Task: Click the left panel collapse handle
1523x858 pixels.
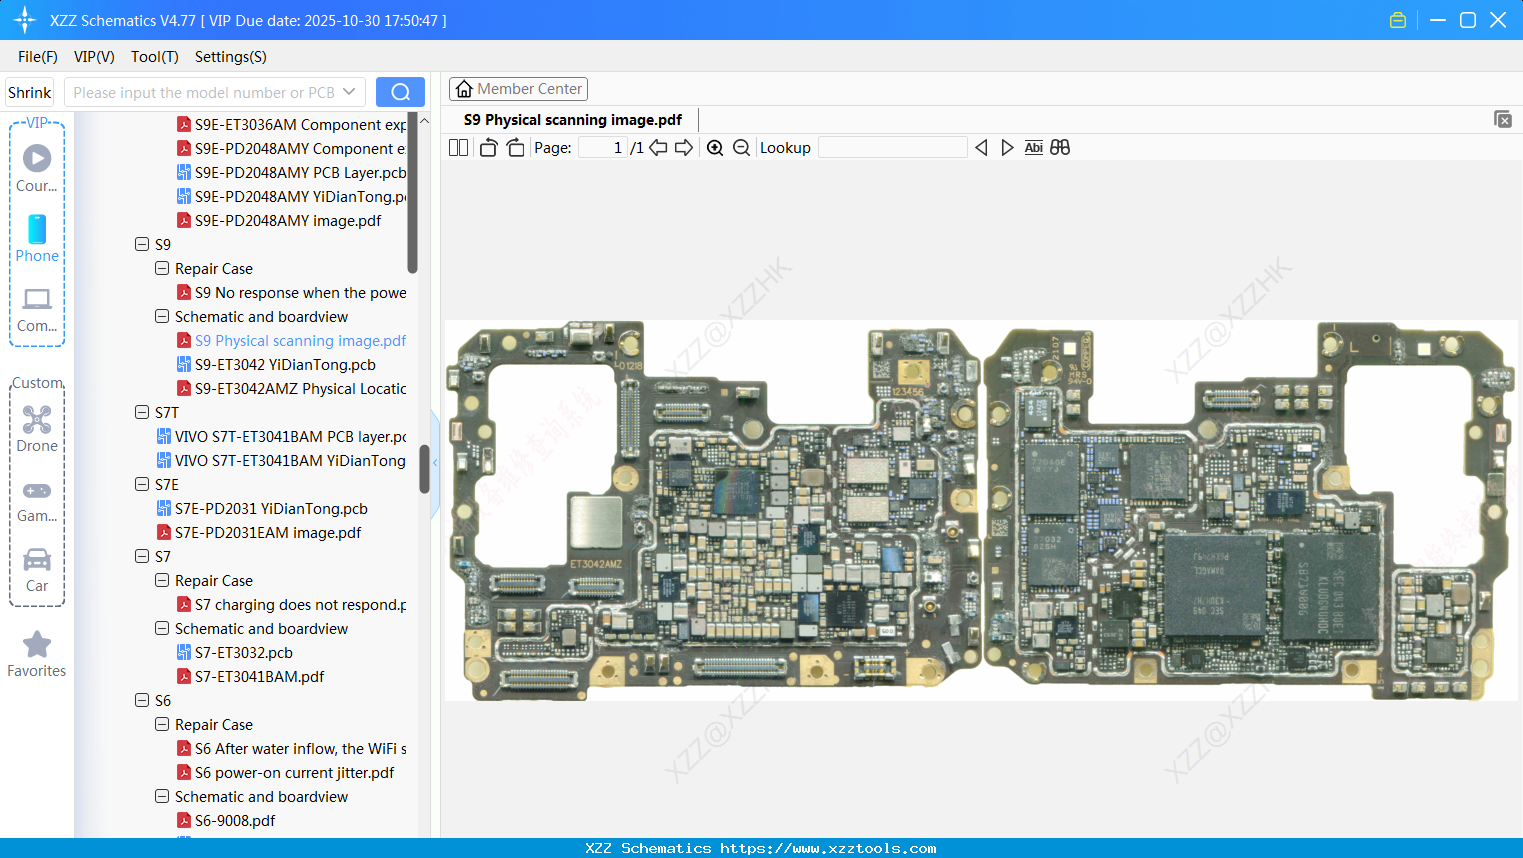Action: point(435,465)
